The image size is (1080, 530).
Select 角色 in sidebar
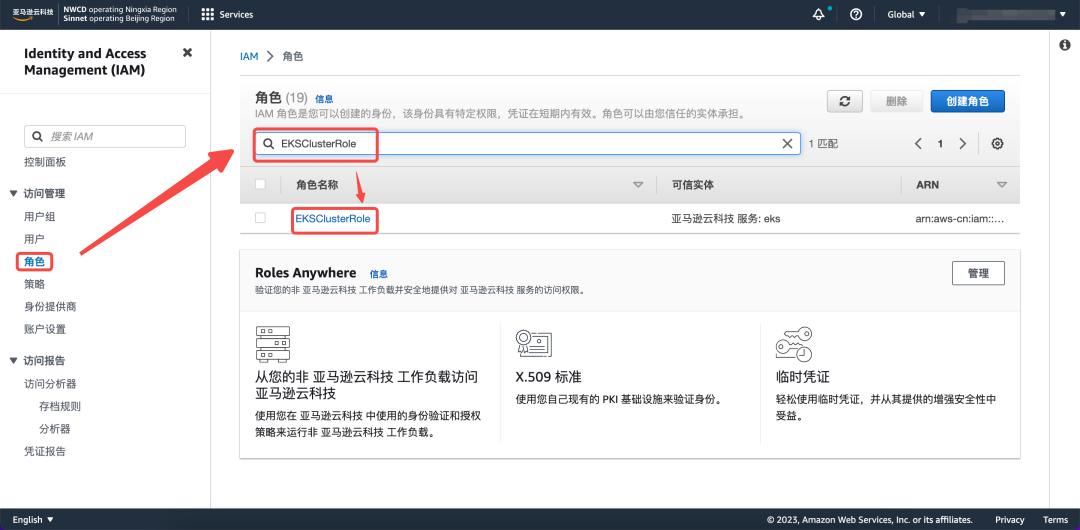(34, 261)
